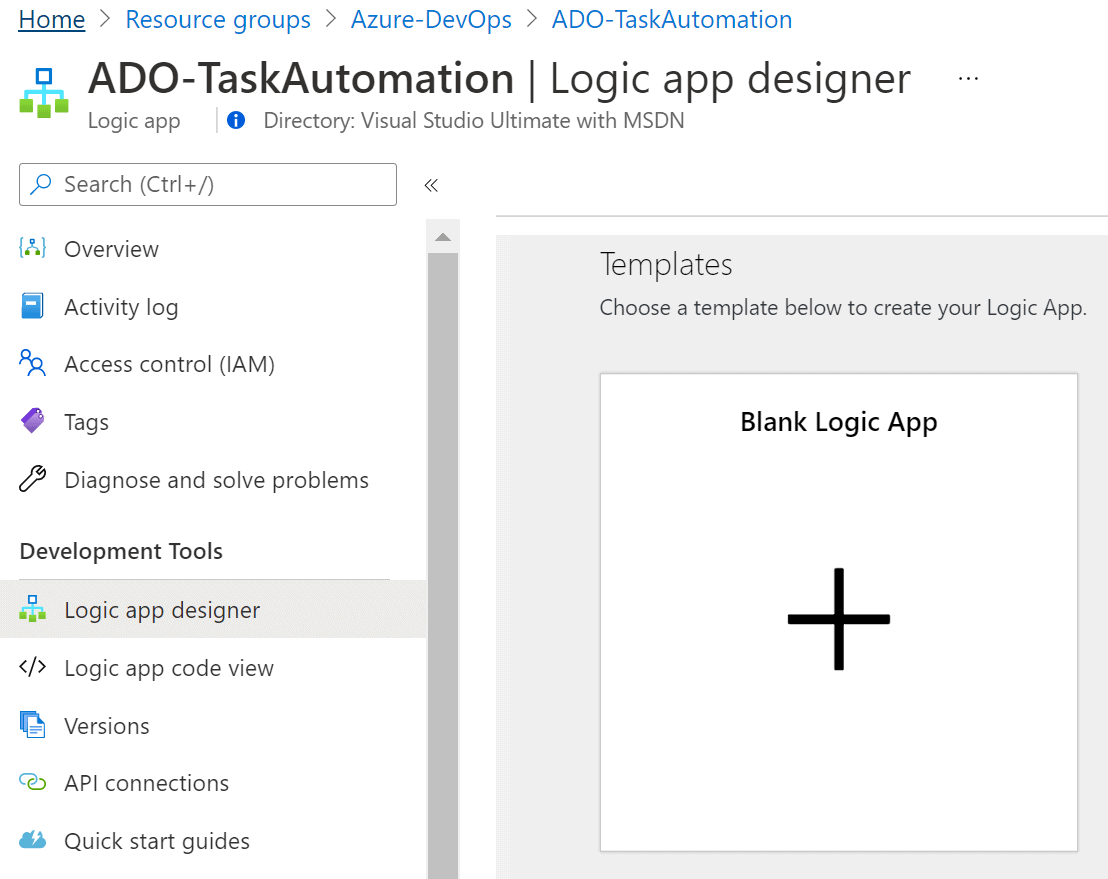The width and height of the screenshot is (1108, 879).
Task: Click the Access control people icon
Action: tap(33, 363)
